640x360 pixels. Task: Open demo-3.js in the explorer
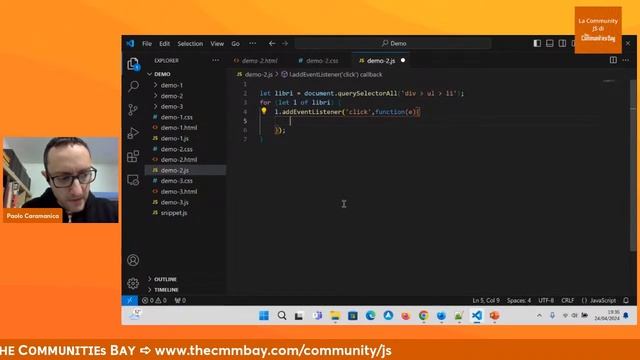point(186,202)
